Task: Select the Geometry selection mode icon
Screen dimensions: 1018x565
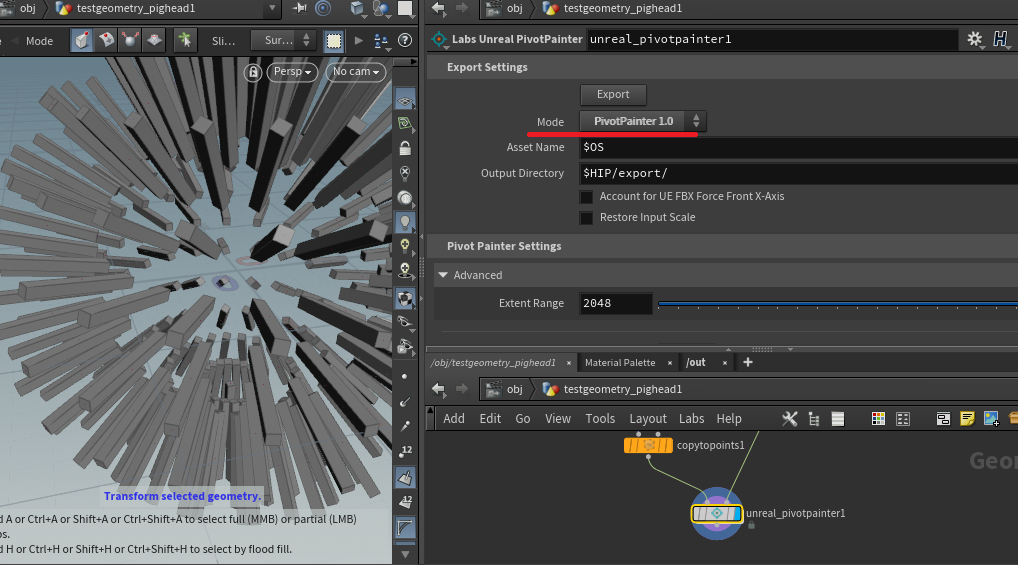Action: point(106,40)
